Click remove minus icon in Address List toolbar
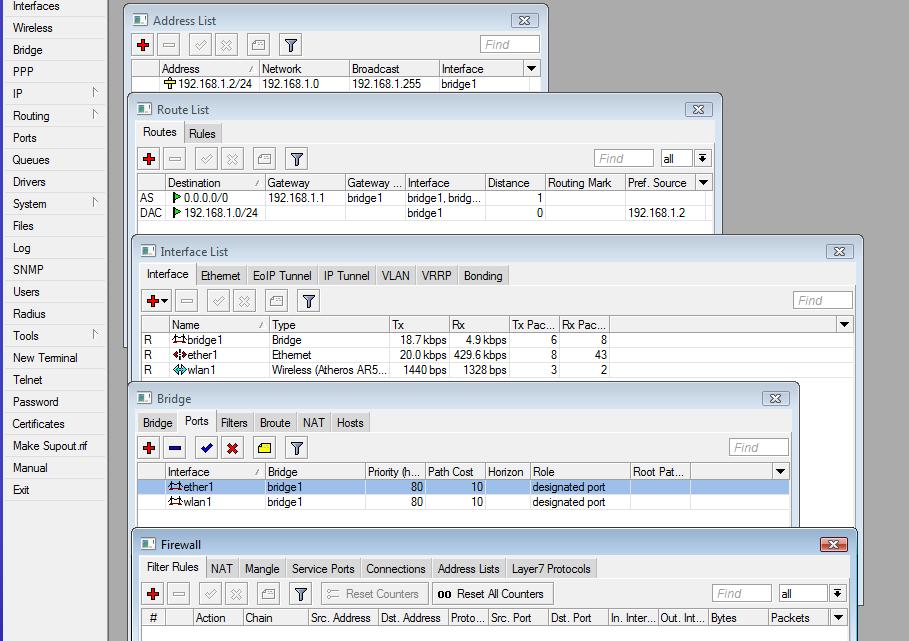The height and width of the screenshot is (641, 909). (x=169, y=45)
